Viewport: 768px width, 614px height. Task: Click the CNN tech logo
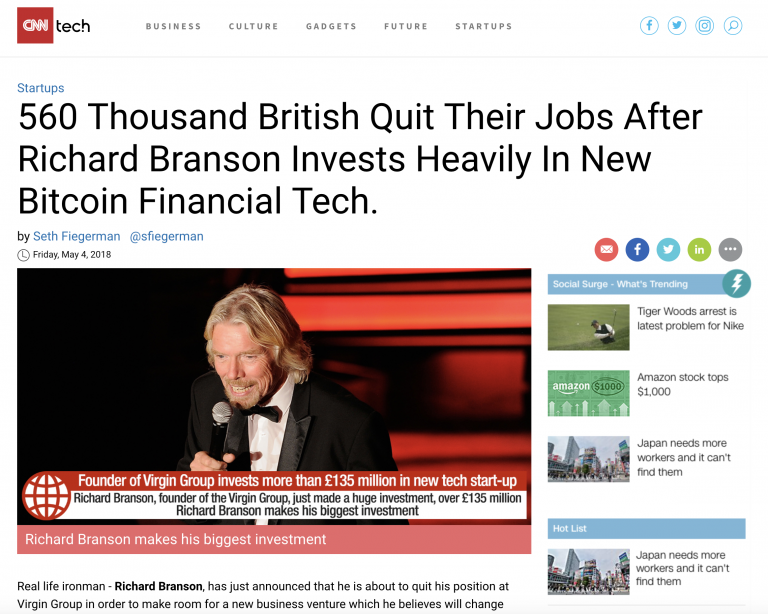pyautogui.click(x=54, y=25)
